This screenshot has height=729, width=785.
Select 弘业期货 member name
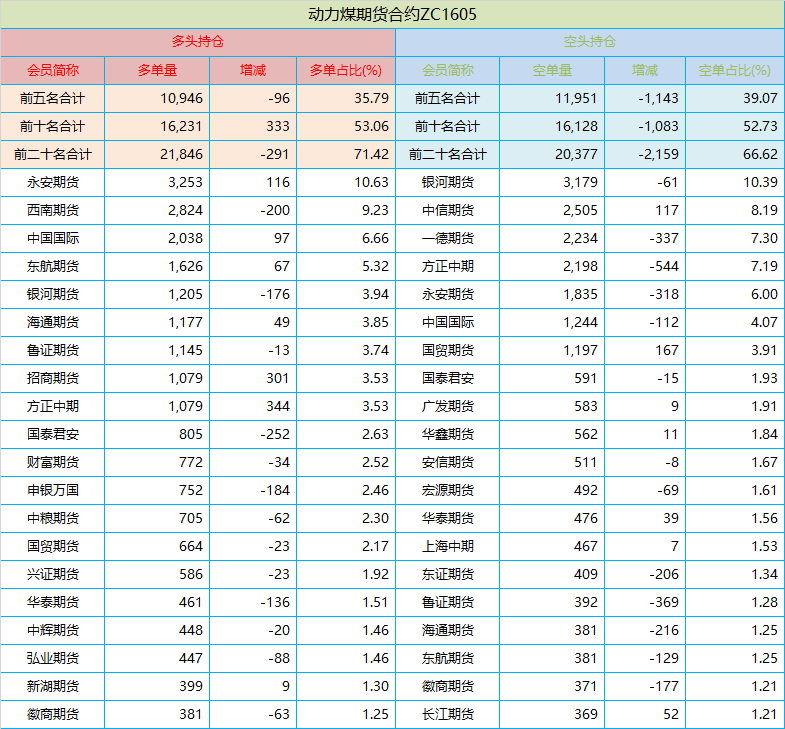pyautogui.click(x=53, y=658)
